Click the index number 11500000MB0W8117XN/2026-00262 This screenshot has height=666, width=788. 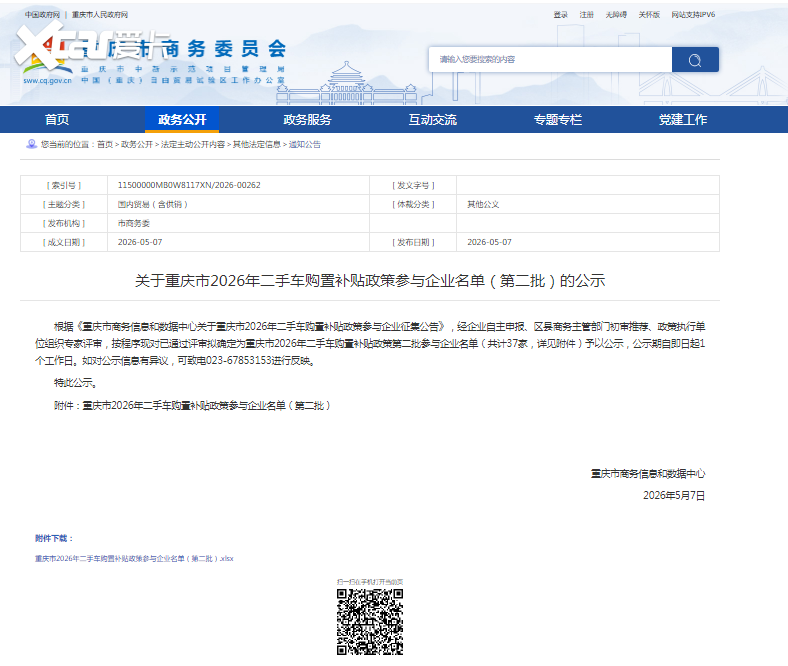point(189,185)
